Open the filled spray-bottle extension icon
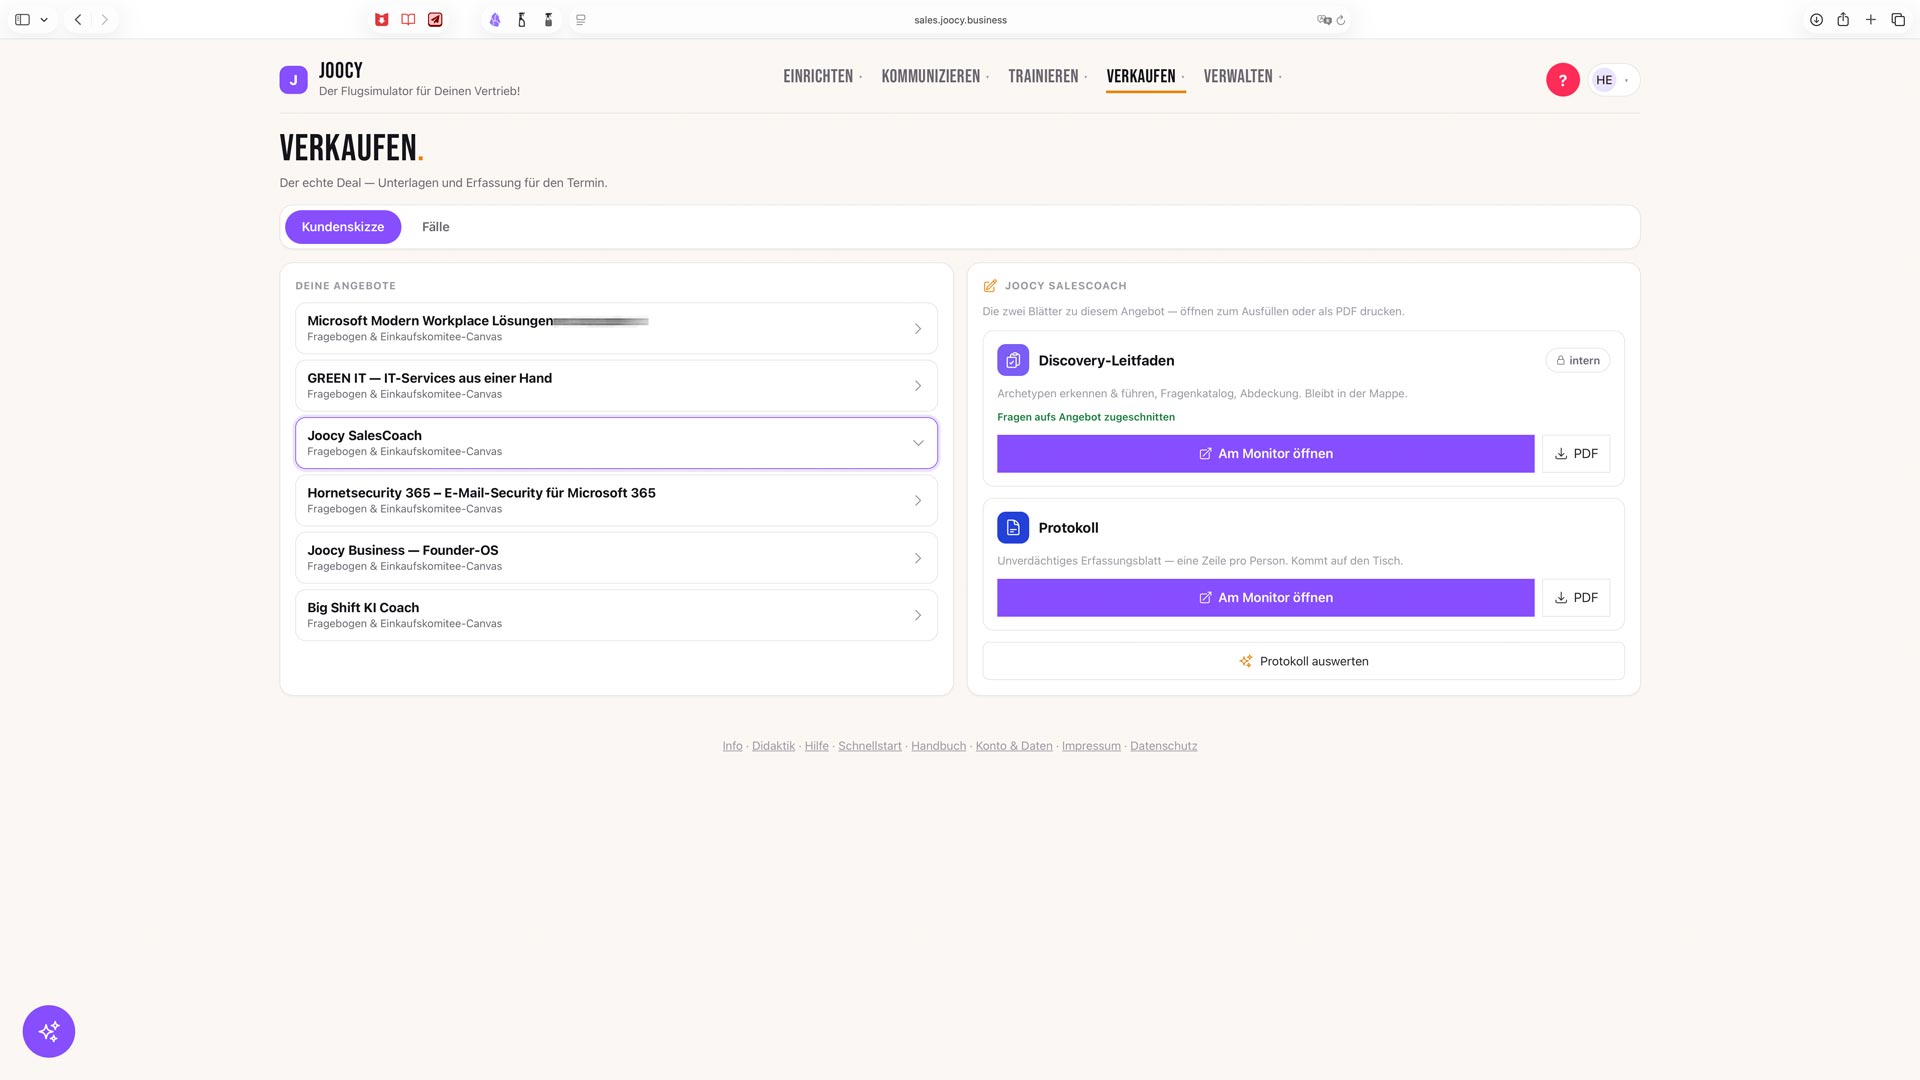The image size is (1920, 1080). tap(548, 20)
